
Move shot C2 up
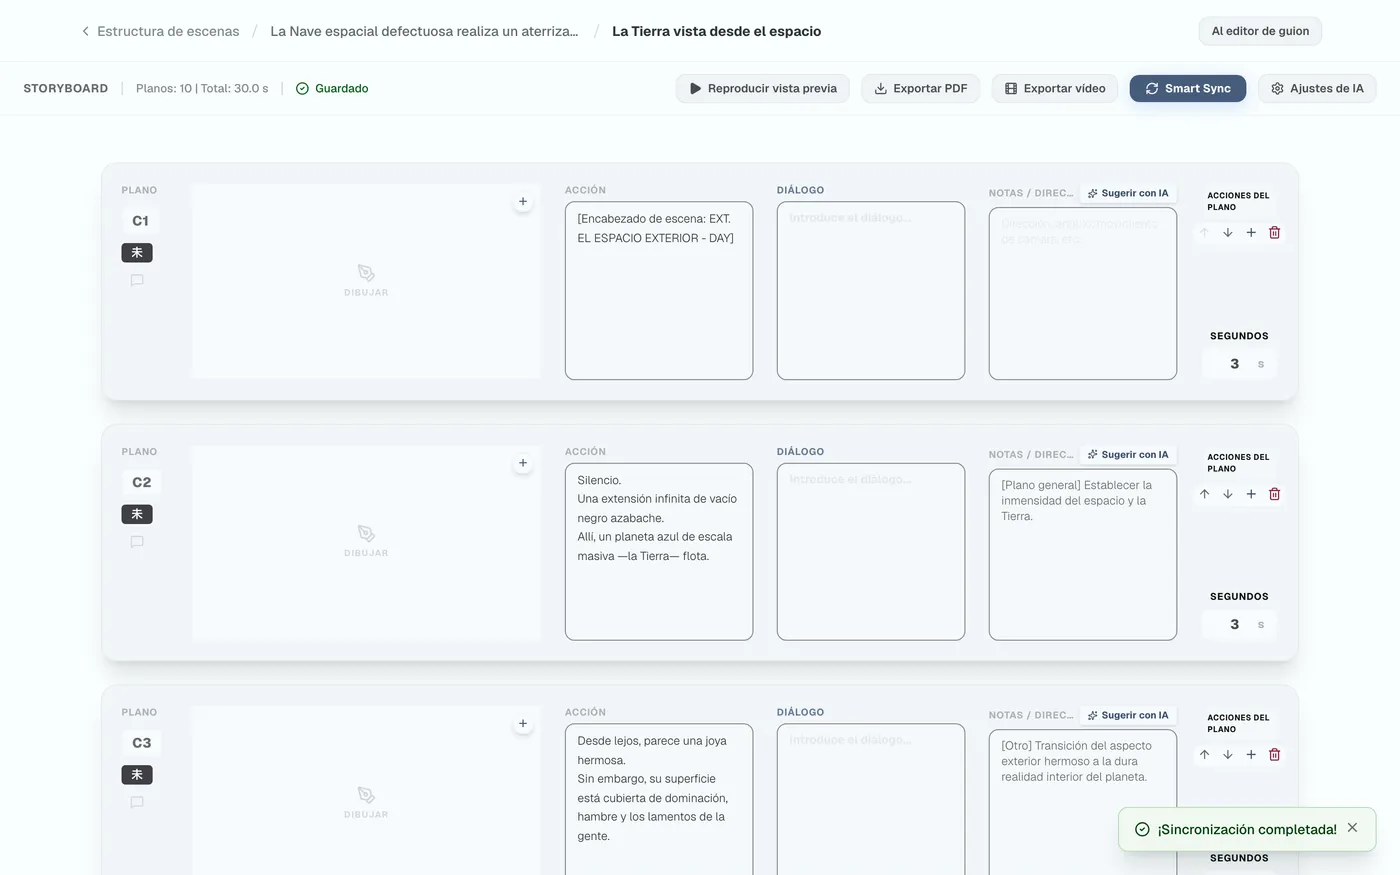[1204, 494]
